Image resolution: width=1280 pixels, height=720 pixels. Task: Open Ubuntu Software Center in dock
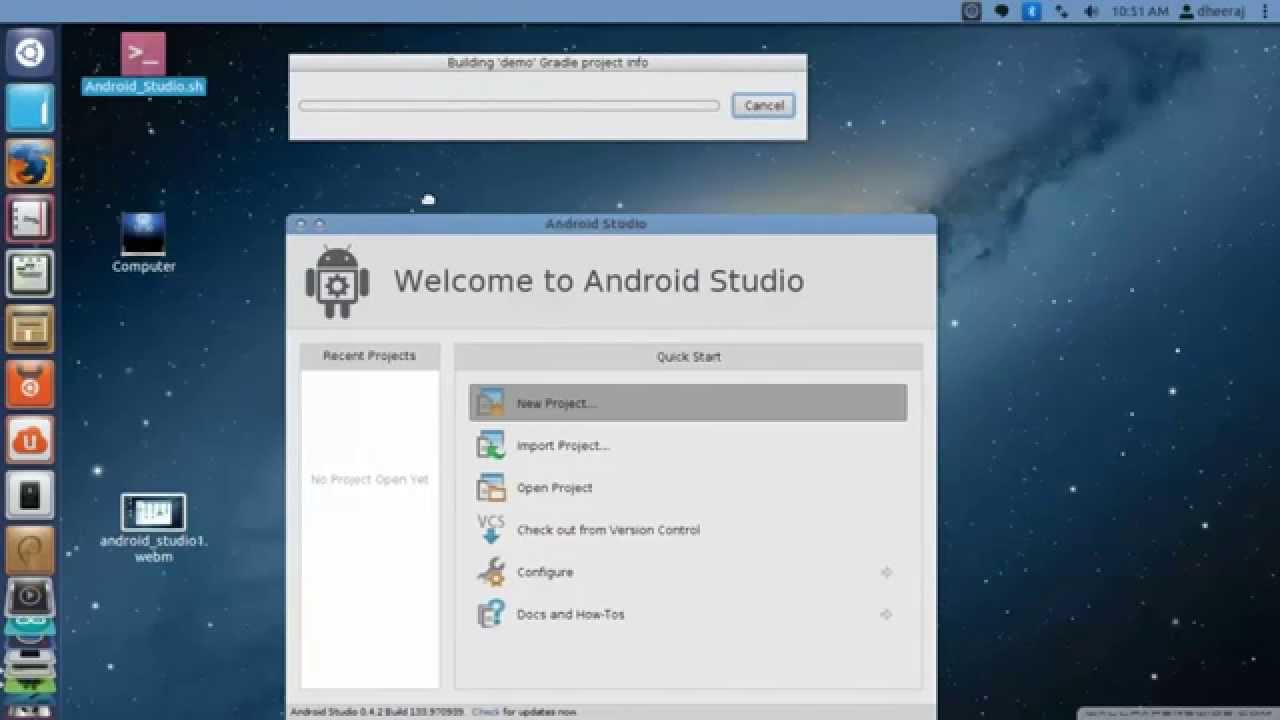pyautogui.click(x=30, y=385)
